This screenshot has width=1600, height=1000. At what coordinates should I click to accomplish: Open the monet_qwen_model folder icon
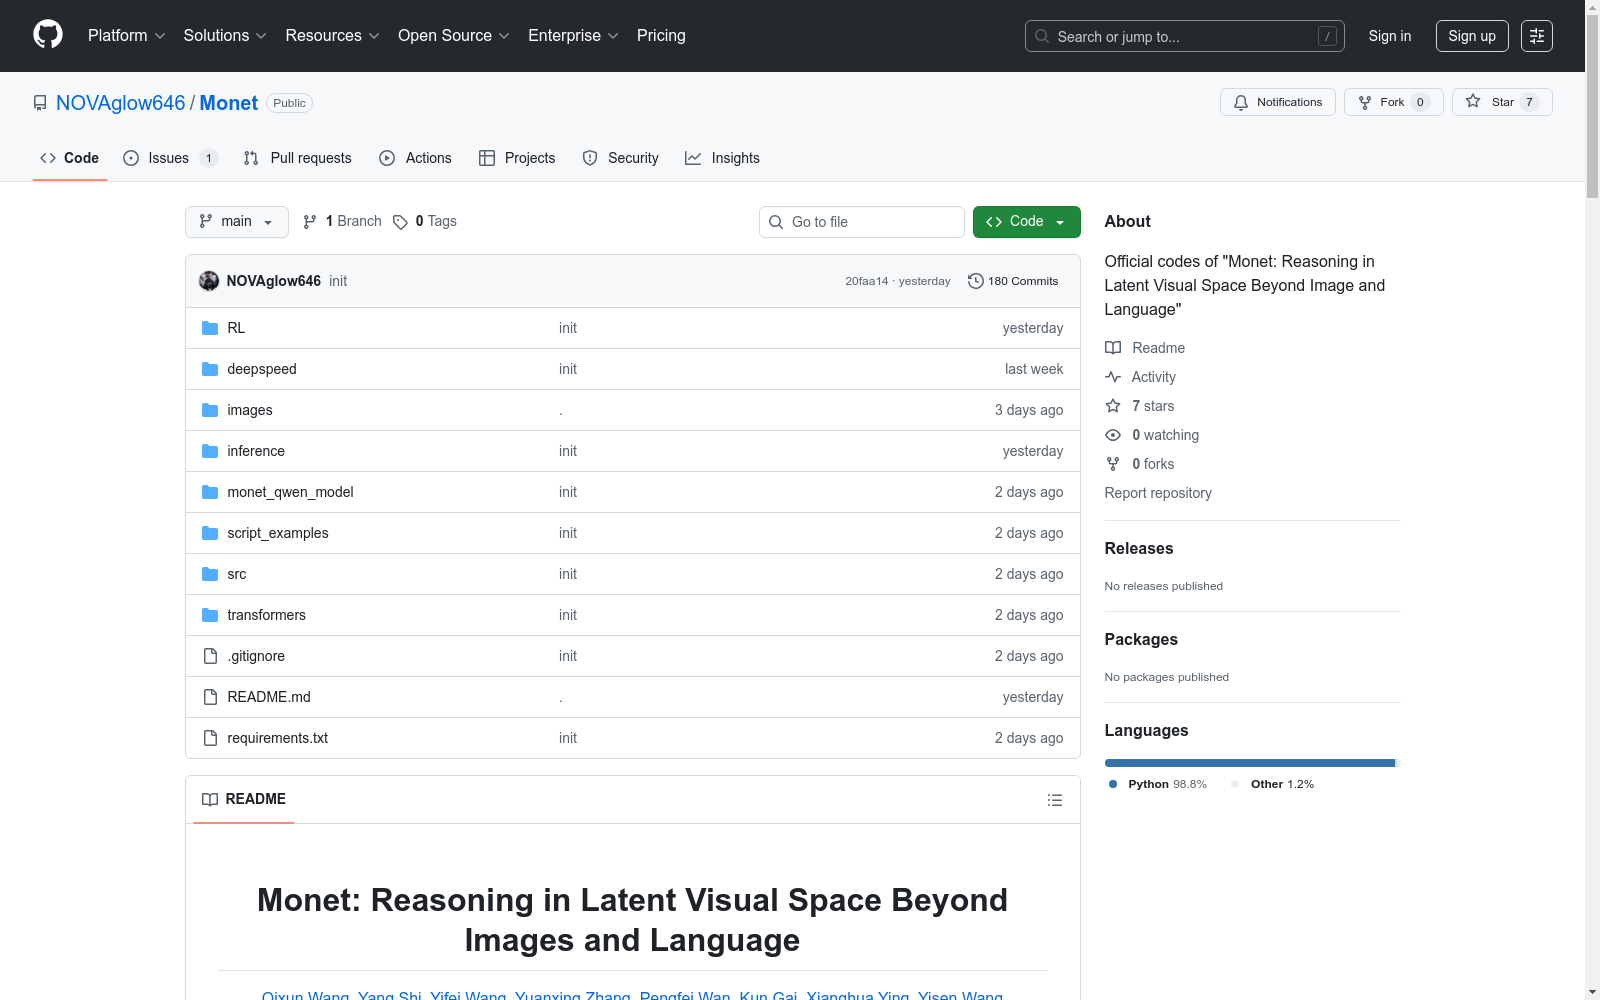210,492
